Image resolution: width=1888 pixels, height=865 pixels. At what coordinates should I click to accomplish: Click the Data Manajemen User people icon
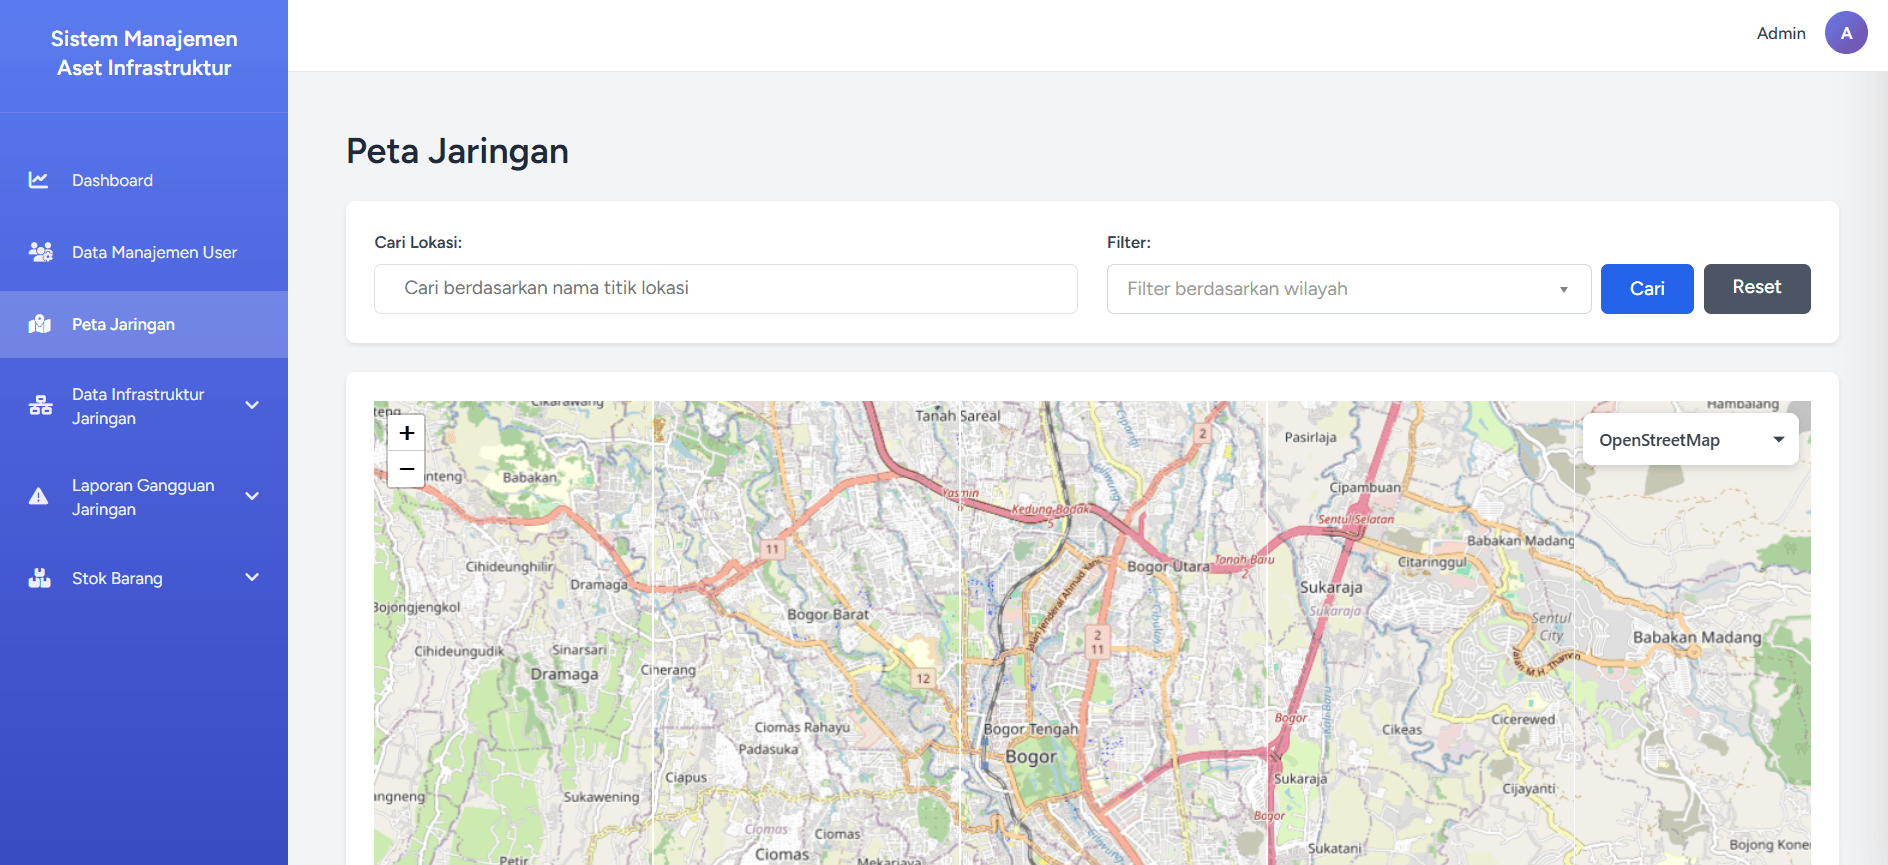click(40, 252)
